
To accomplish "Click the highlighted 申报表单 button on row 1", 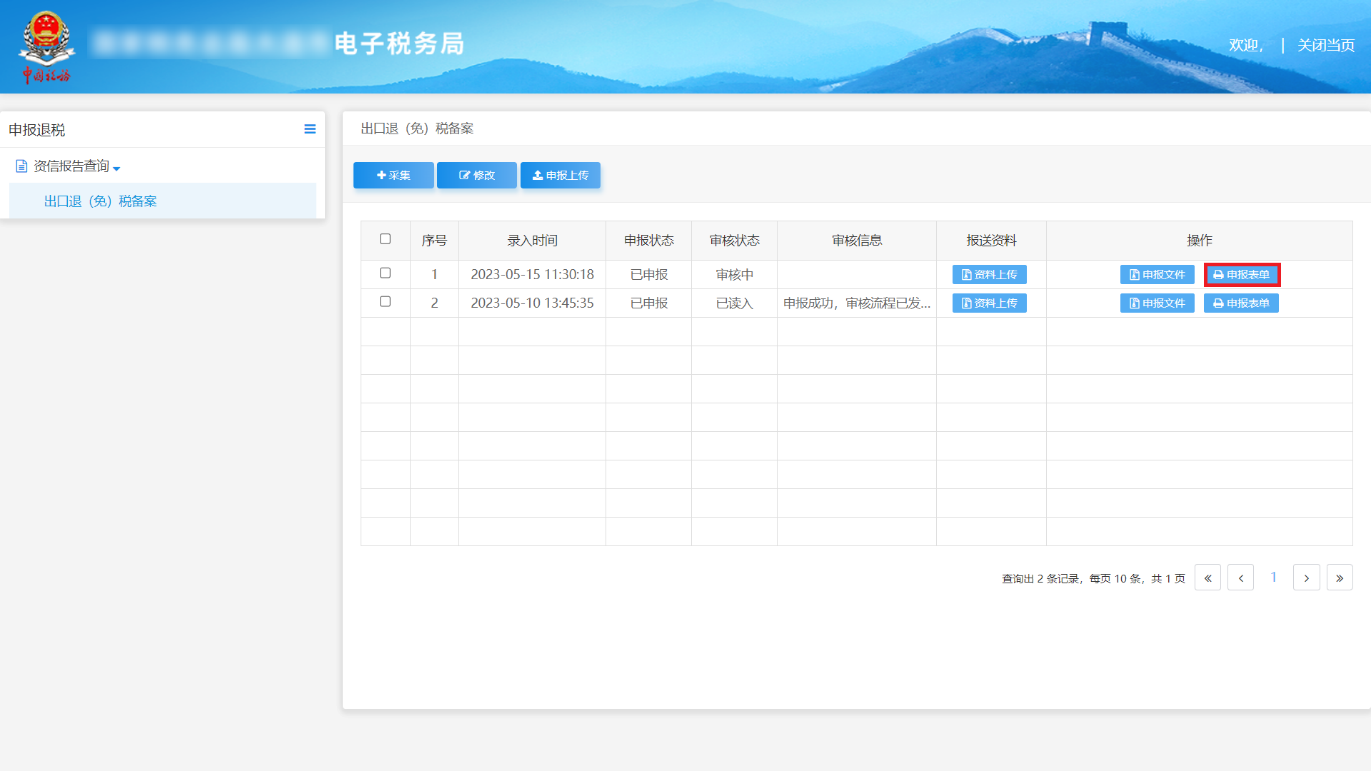I will (x=1240, y=274).
